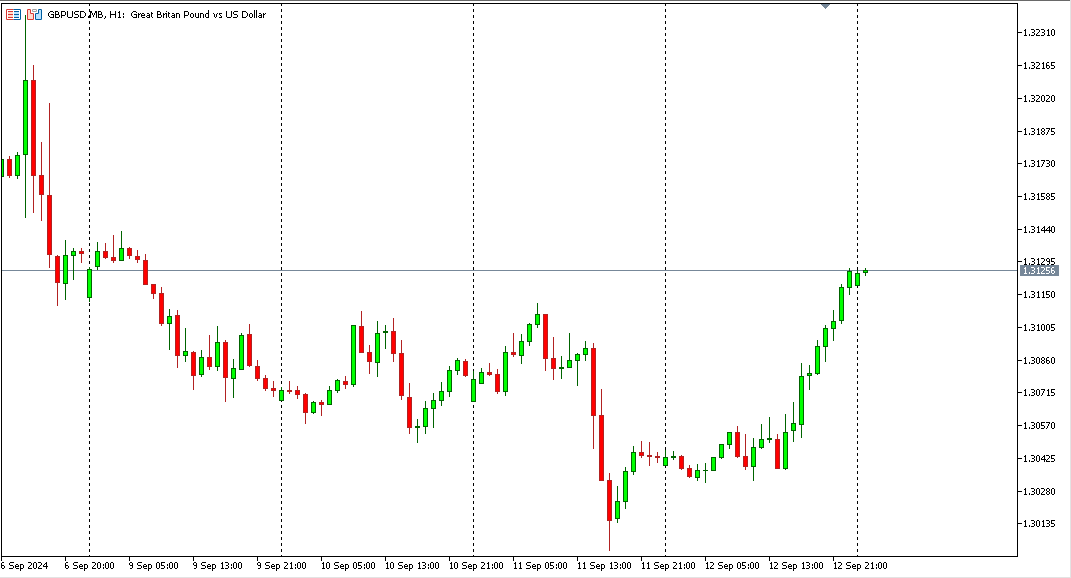Click the 10 Sep 05:00 time label
The image size is (1071, 578).
click(348, 566)
